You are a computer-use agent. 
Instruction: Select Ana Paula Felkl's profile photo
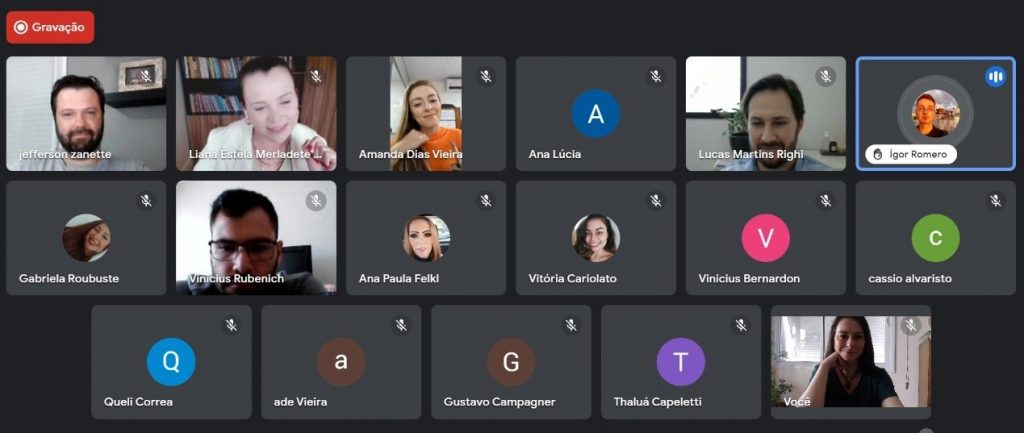pyautogui.click(x=426, y=238)
